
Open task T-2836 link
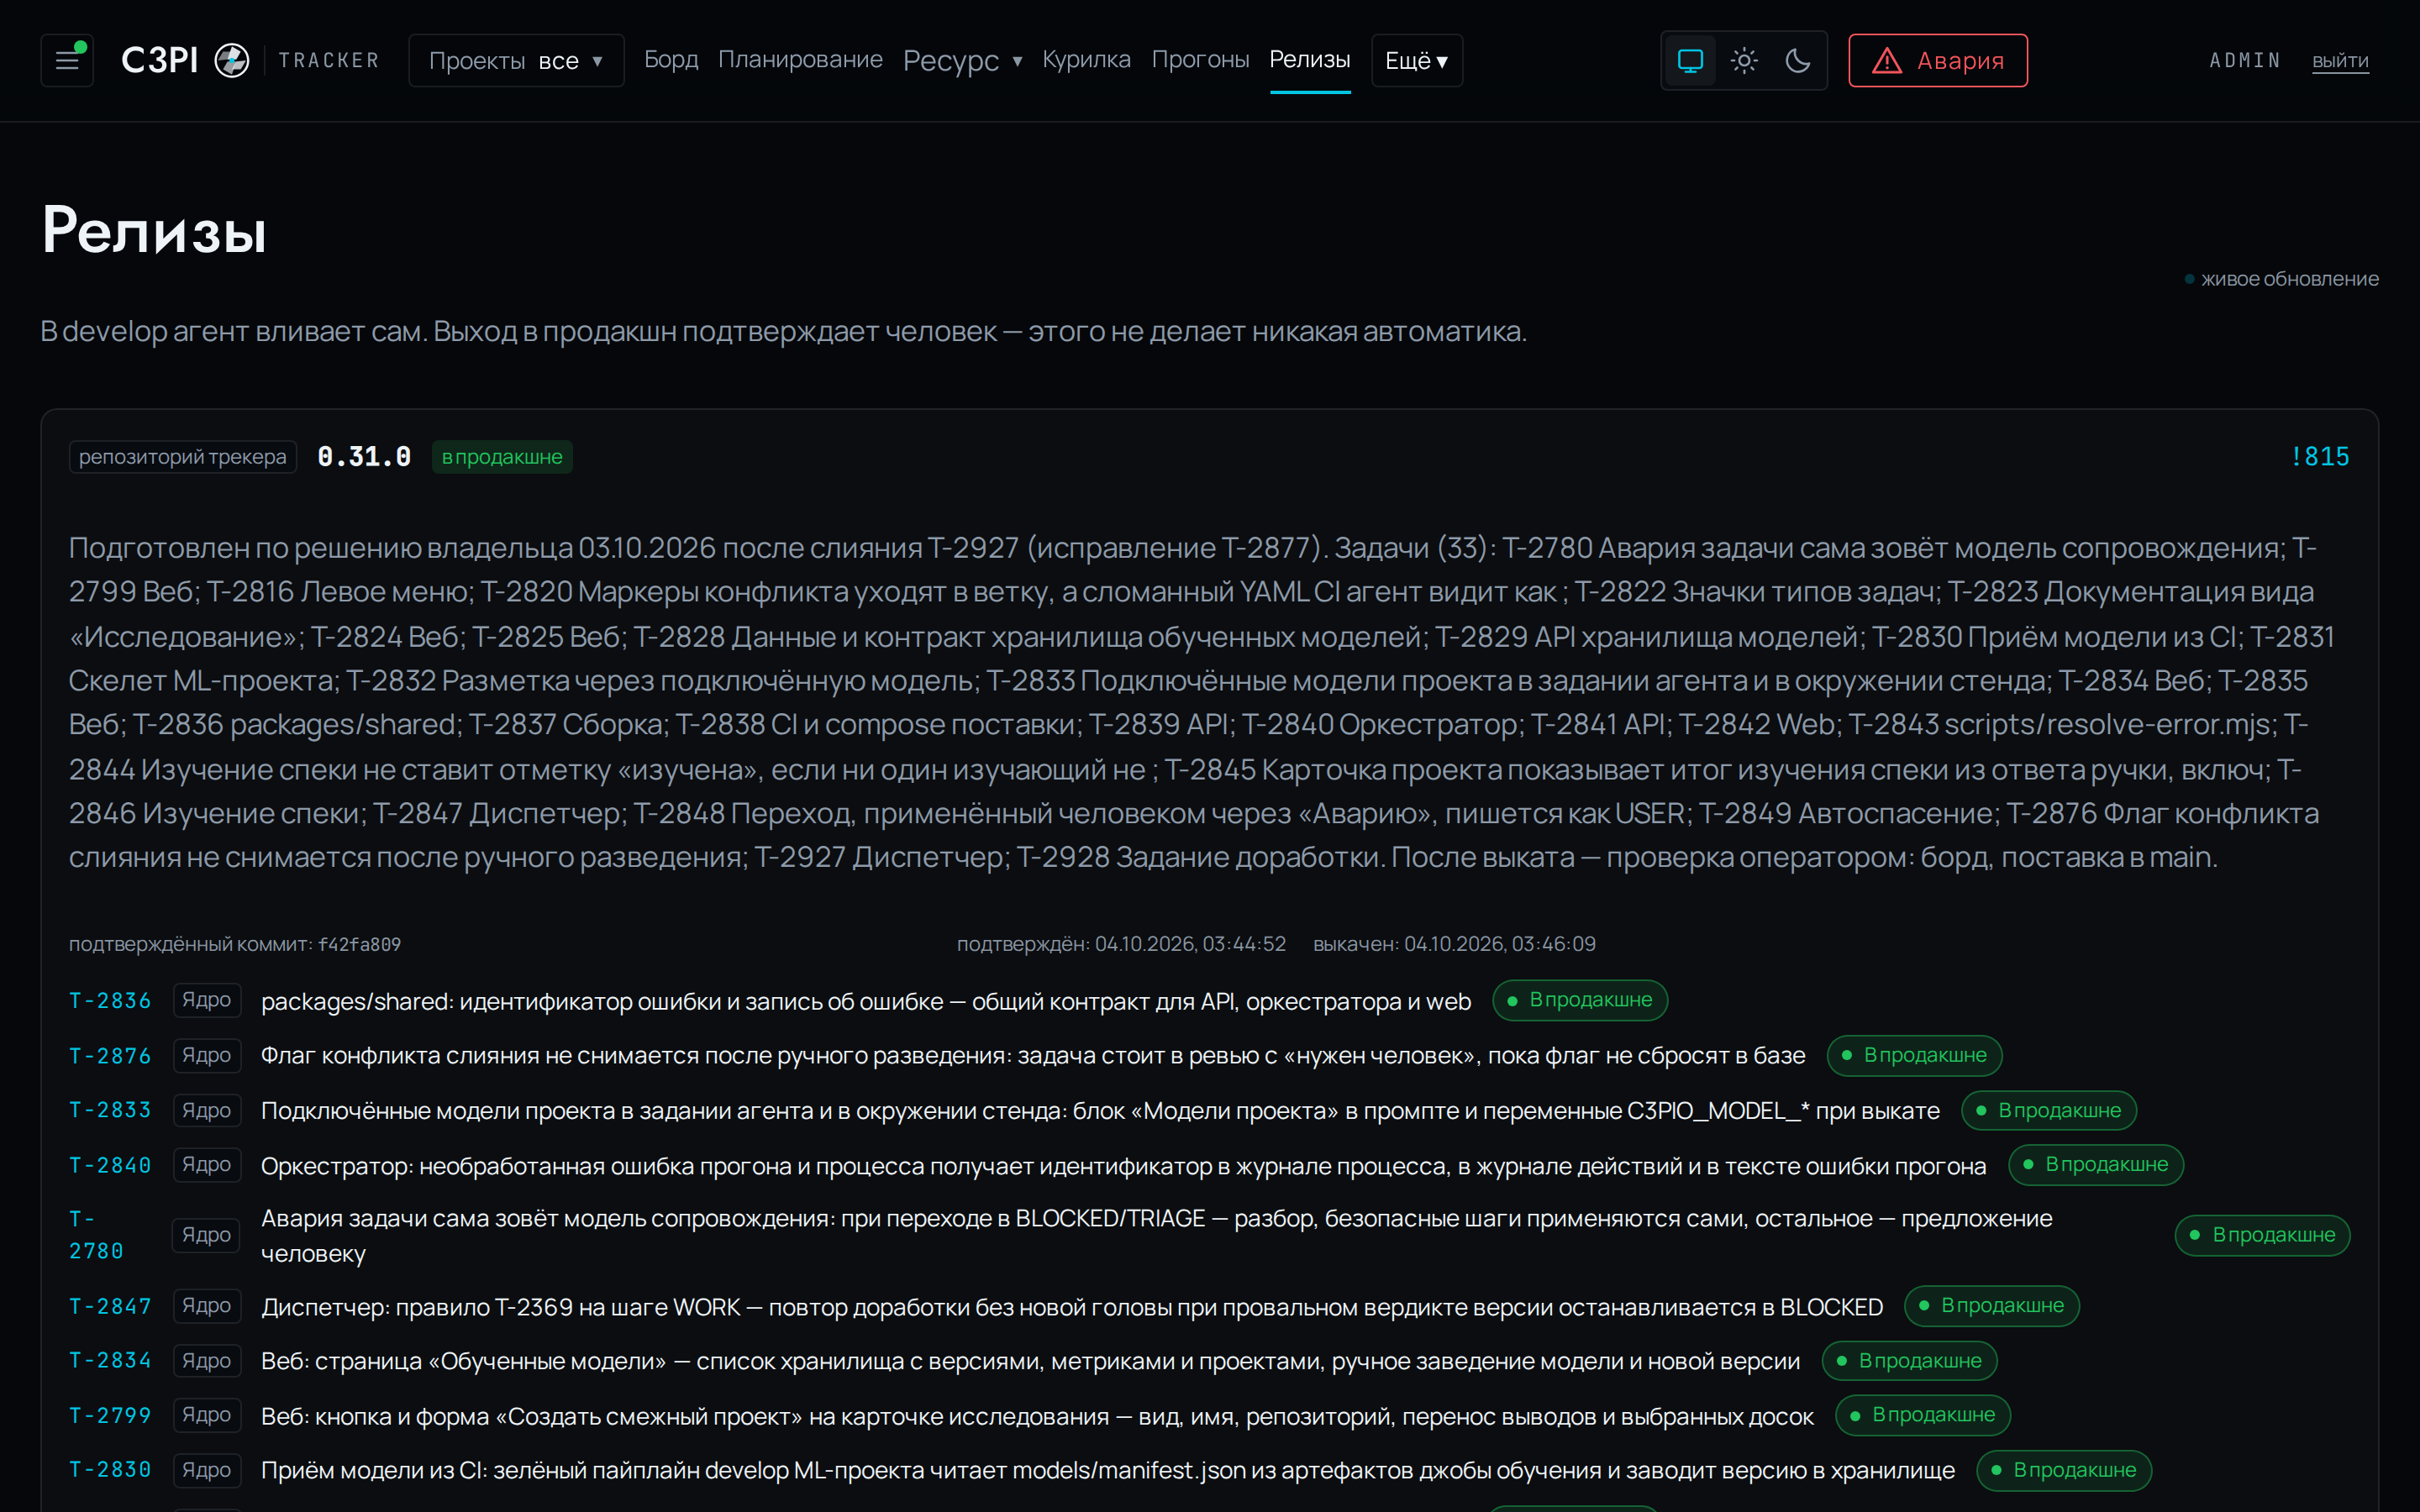pos(110,1000)
